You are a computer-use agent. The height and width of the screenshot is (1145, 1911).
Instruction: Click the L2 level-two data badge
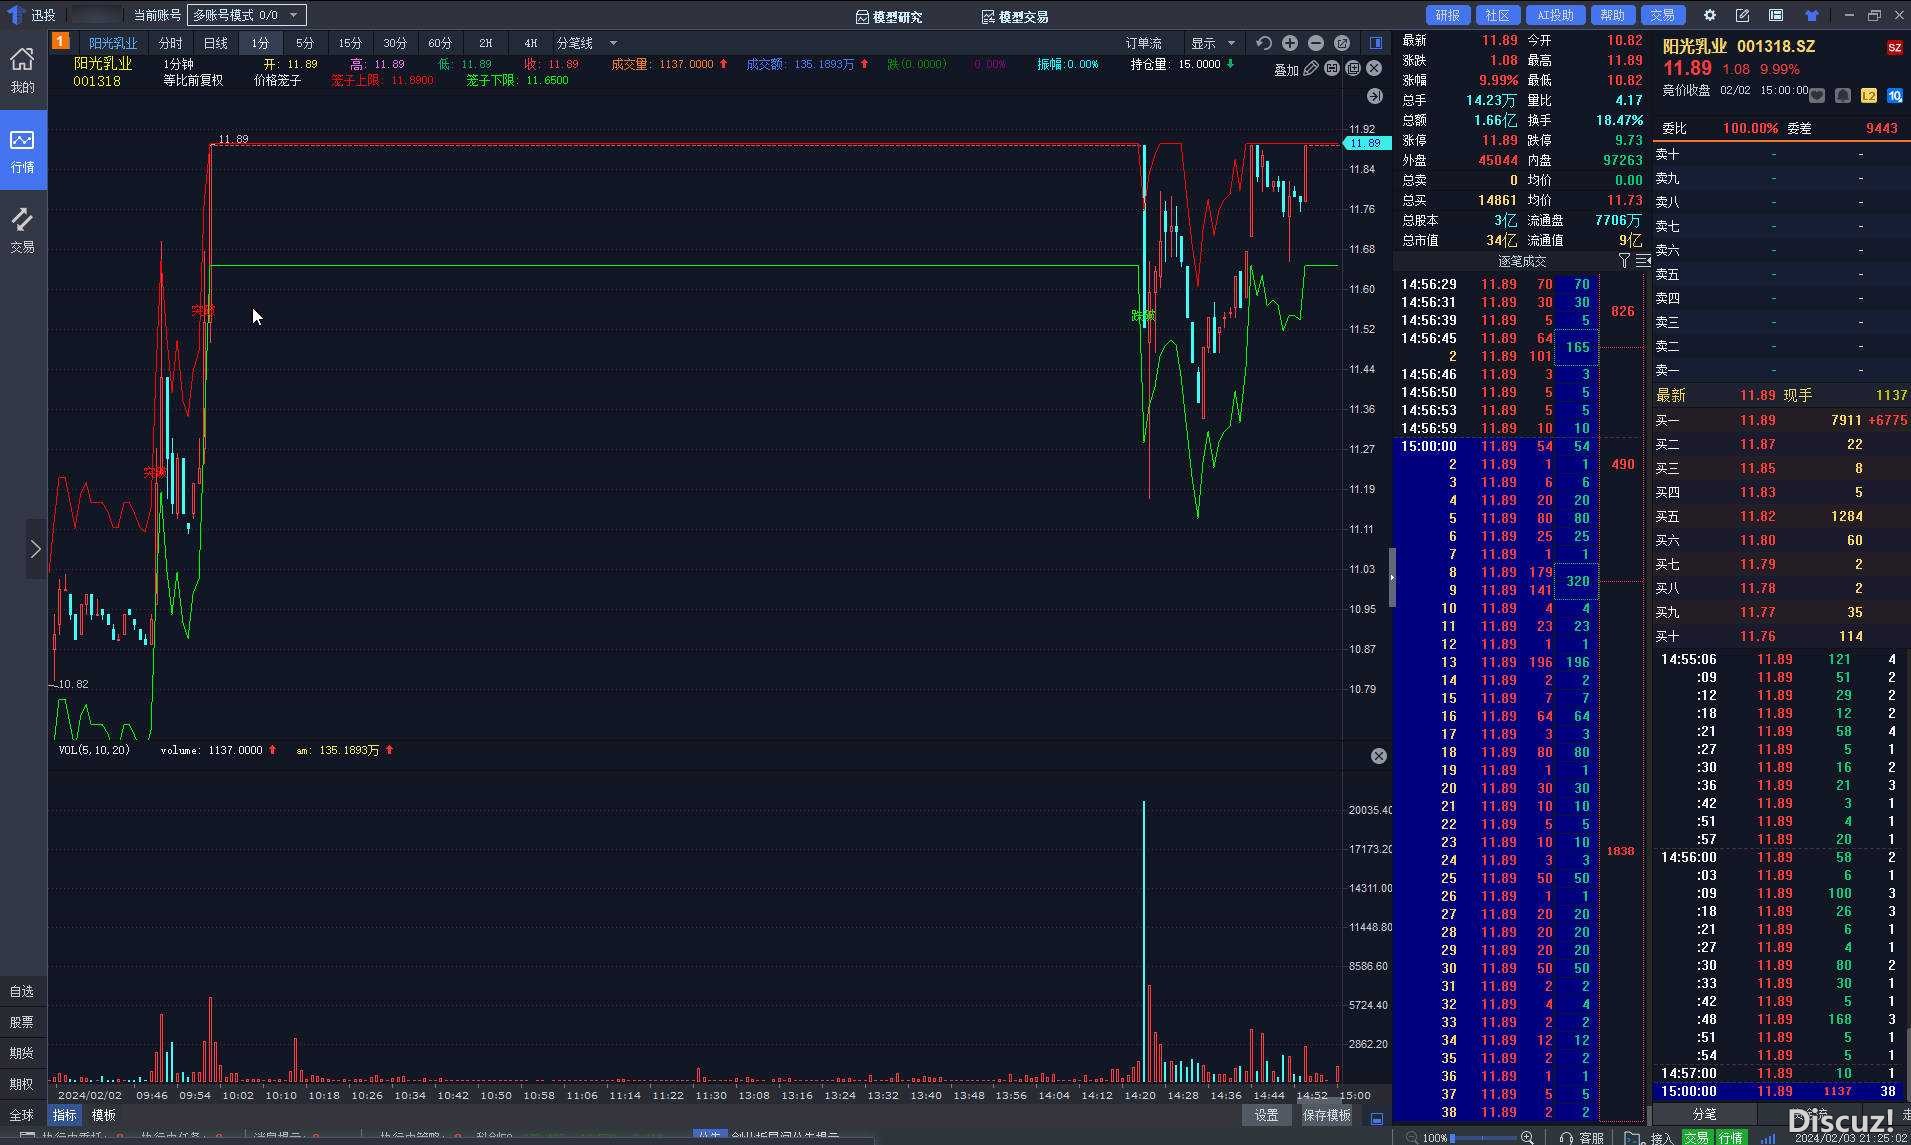(x=1869, y=95)
